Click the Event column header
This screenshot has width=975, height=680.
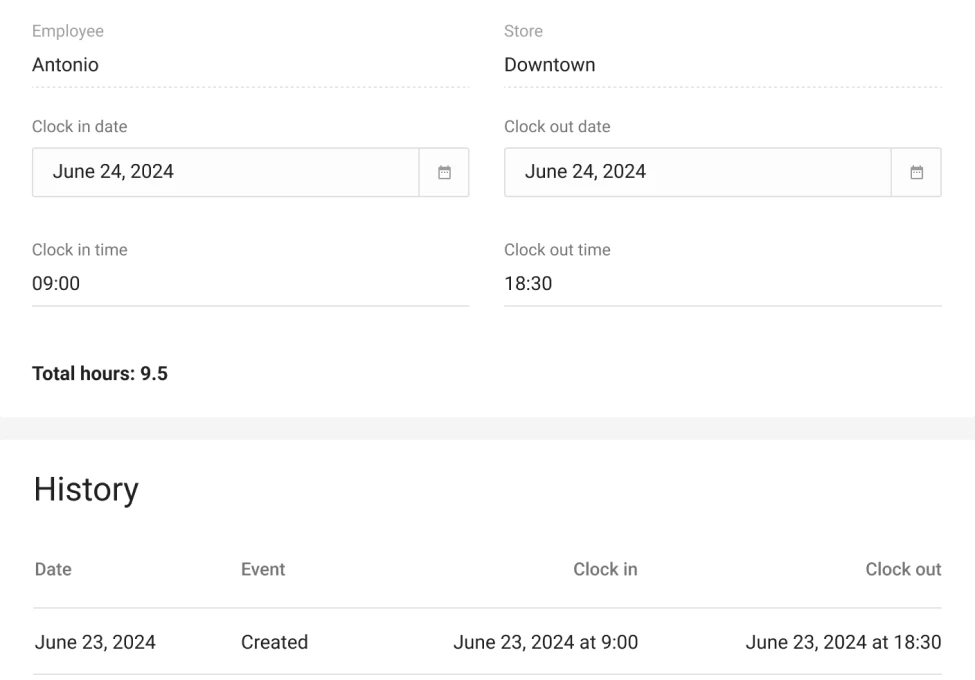263,569
